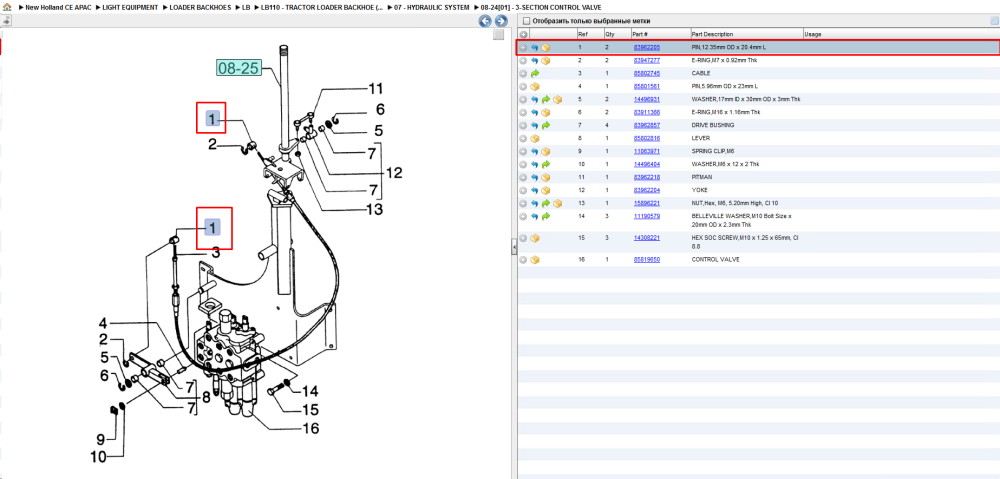Click blue arrow icon in E-RING M16 row
1000x479 pixels.
coord(534,112)
